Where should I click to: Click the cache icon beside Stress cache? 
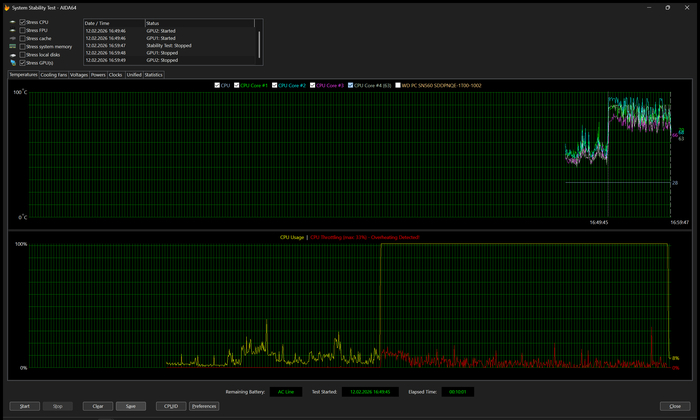[11, 38]
